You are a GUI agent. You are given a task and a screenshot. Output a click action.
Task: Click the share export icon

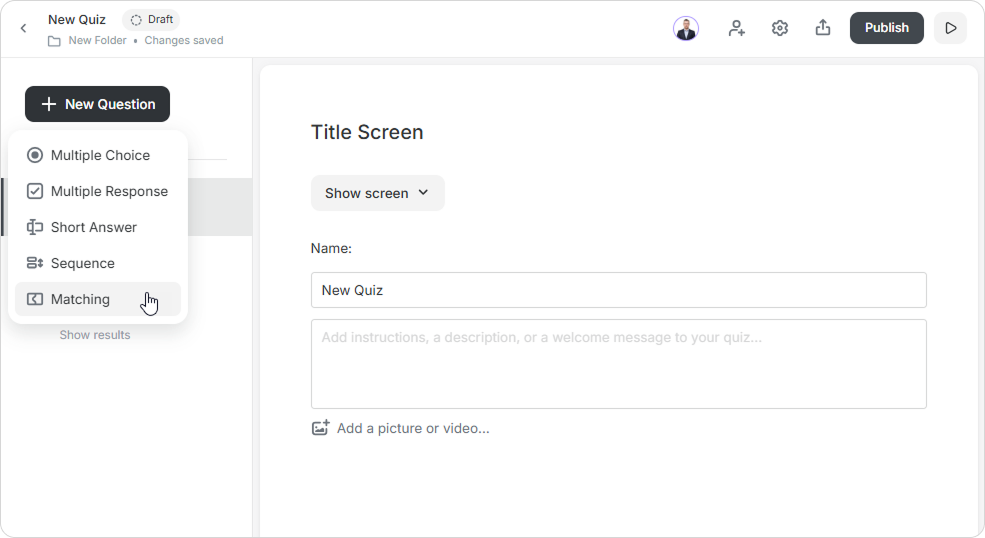823,28
